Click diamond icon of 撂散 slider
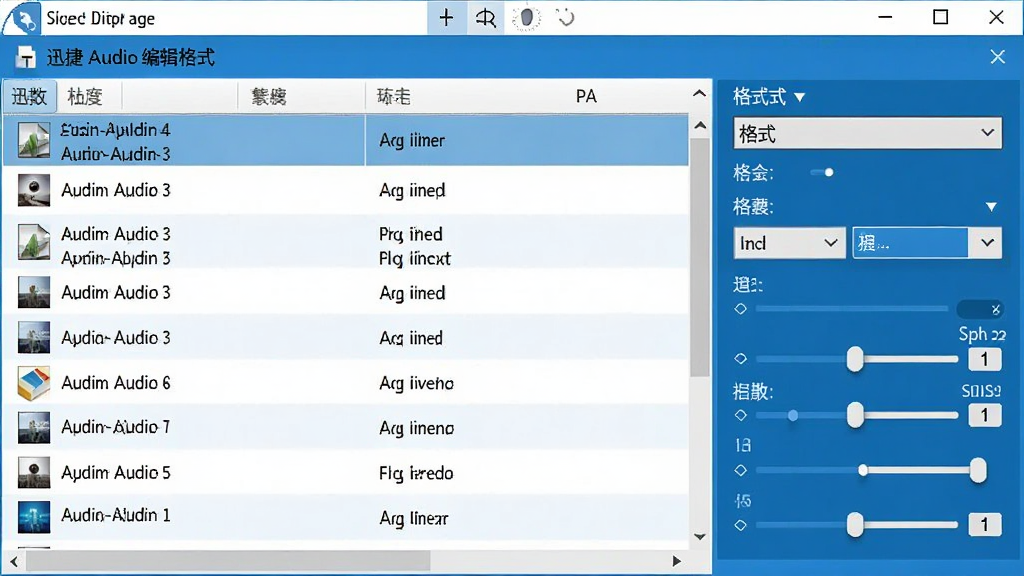 741,415
